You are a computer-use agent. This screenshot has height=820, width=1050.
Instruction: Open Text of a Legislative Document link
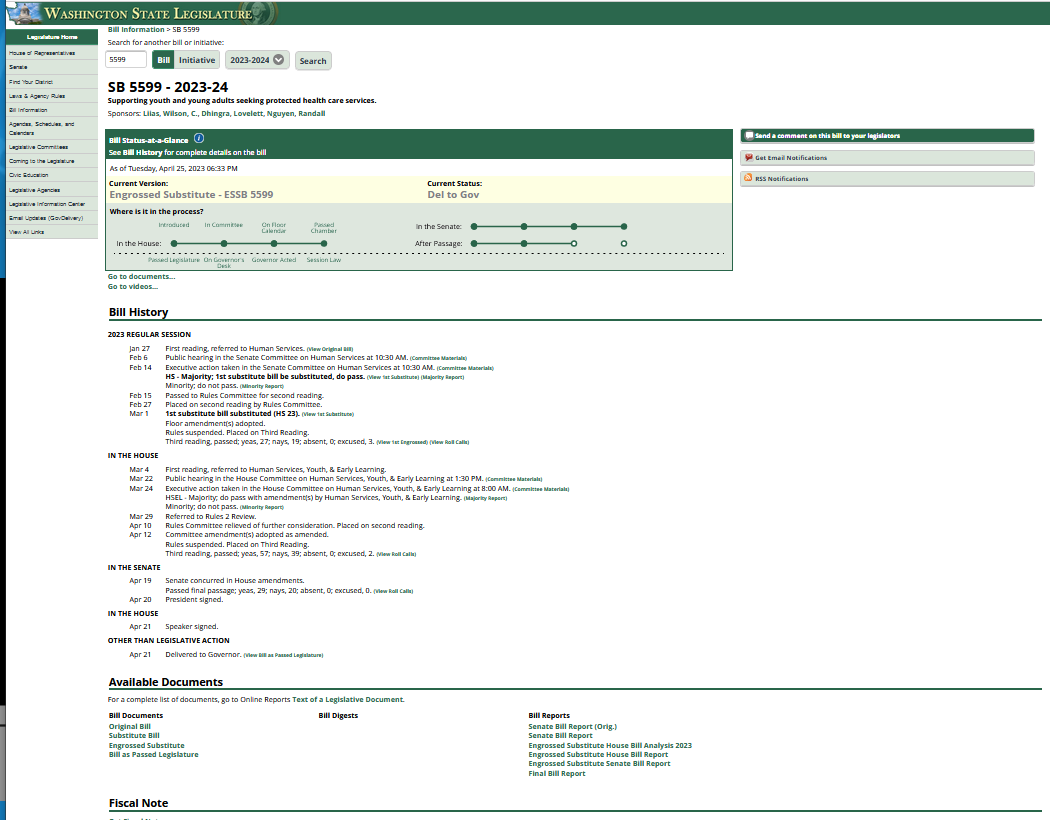[348, 700]
